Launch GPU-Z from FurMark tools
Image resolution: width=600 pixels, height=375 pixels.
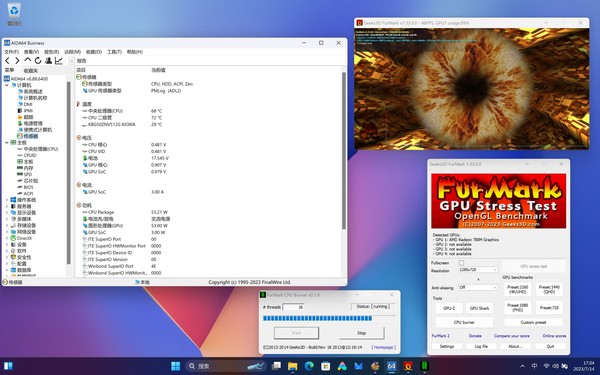point(449,308)
